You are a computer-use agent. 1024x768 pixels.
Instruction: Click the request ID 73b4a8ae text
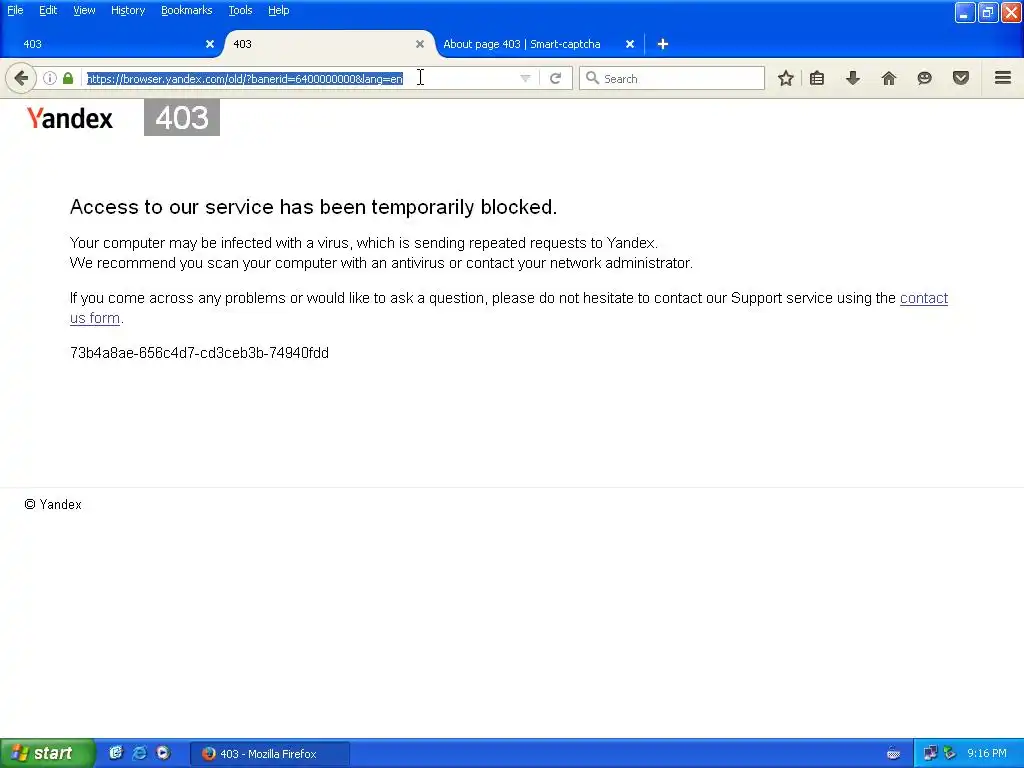[199, 353]
